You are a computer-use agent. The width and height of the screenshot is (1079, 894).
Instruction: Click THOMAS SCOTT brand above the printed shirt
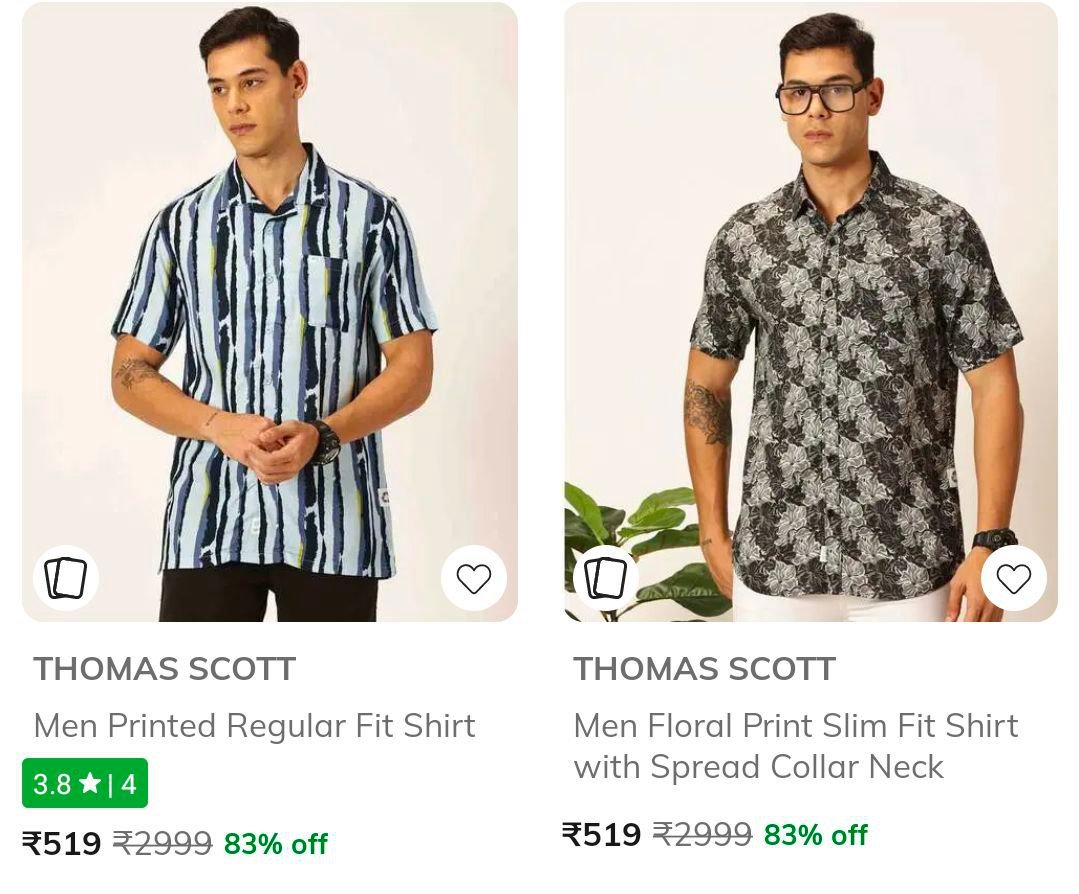click(165, 669)
